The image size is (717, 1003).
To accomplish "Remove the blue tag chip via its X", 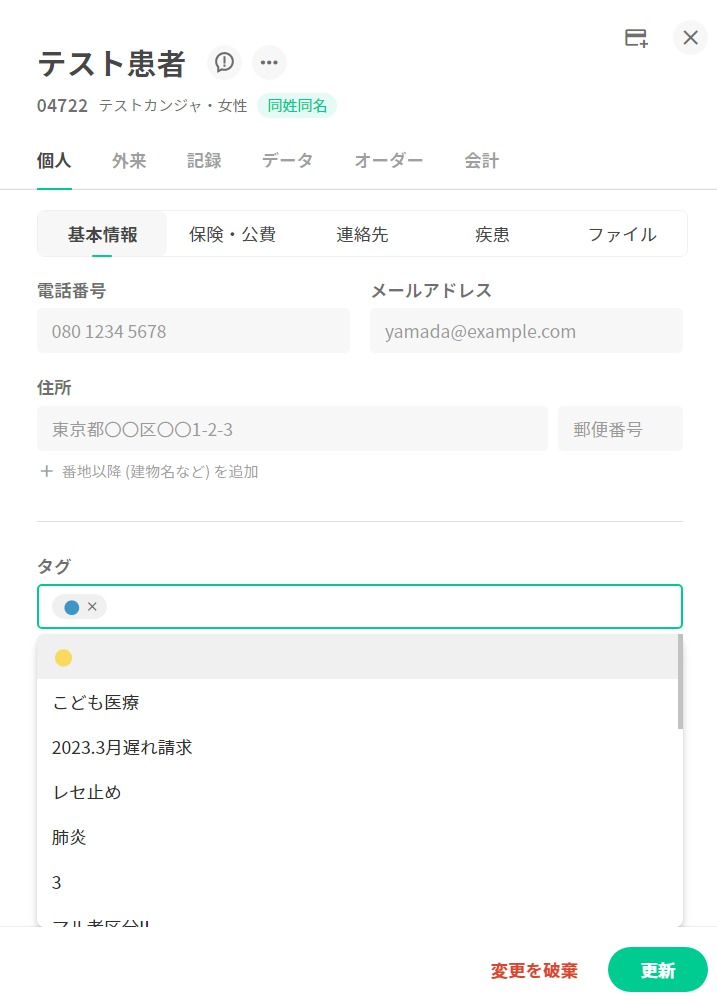I will pos(92,606).
